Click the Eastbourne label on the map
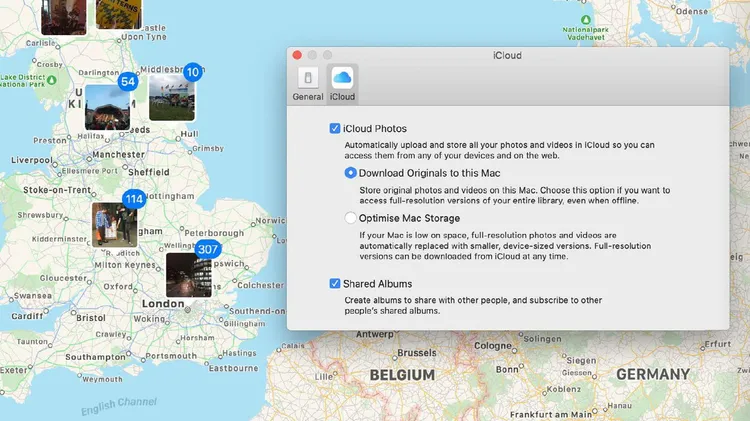Viewport: 750px width, 421px height. click(x=233, y=368)
